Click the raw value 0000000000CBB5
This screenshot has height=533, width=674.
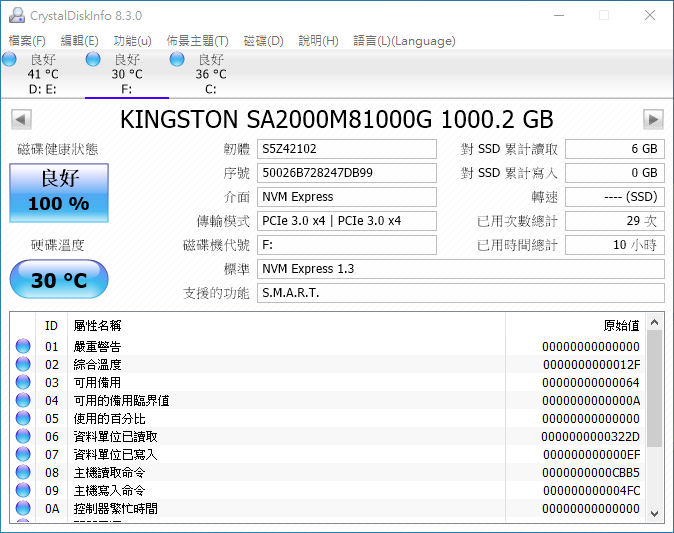coord(591,473)
